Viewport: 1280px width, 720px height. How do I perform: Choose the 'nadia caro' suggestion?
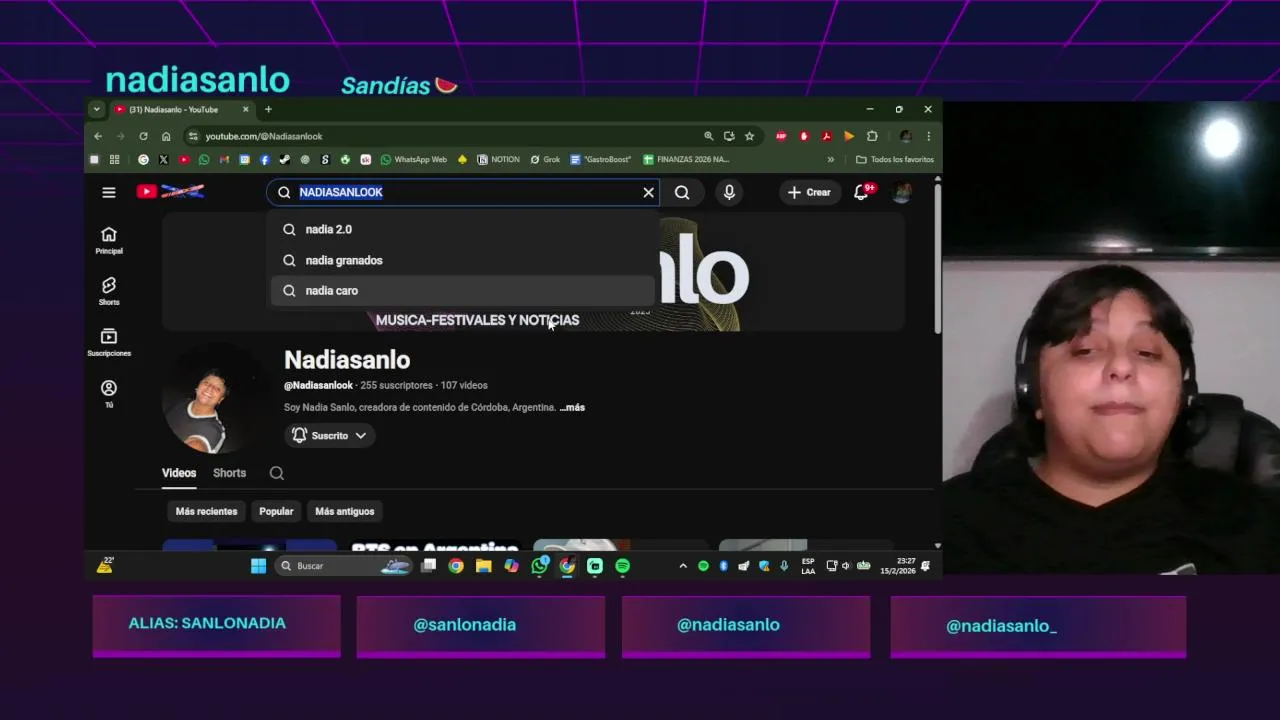click(x=462, y=290)
